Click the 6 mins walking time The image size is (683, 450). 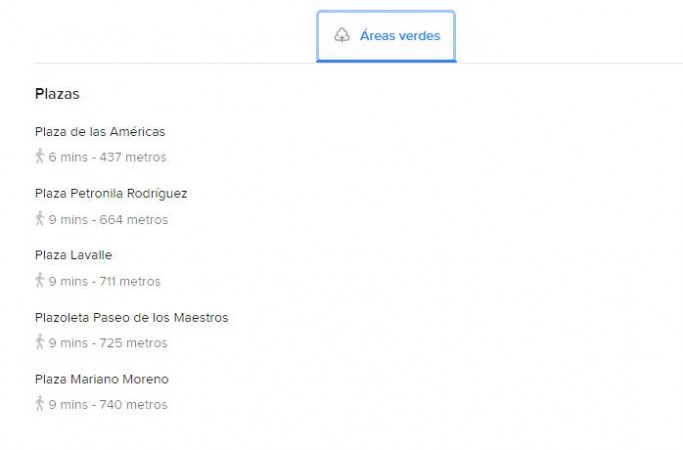68,158
